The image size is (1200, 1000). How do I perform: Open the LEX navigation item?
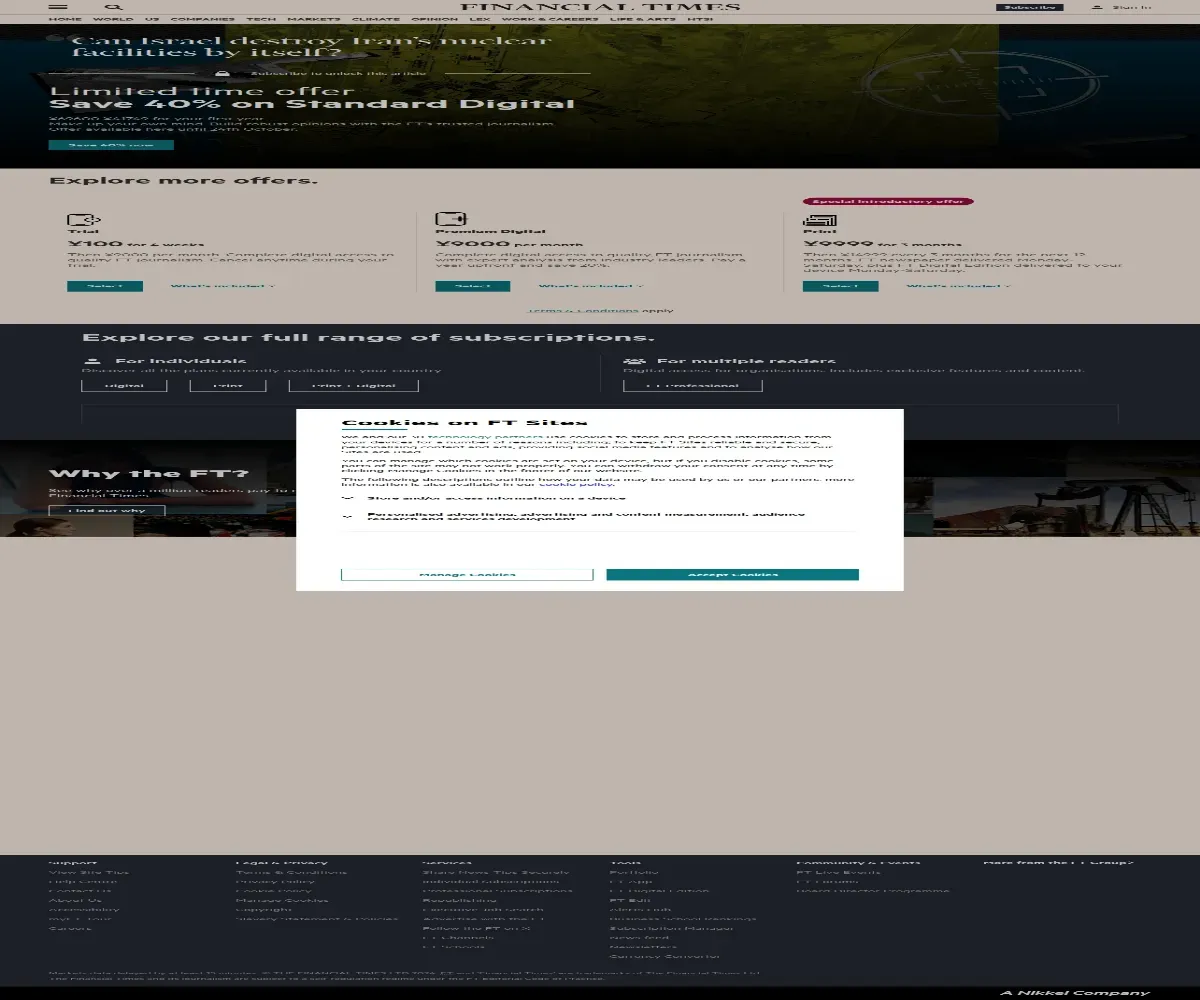(480, 19)
